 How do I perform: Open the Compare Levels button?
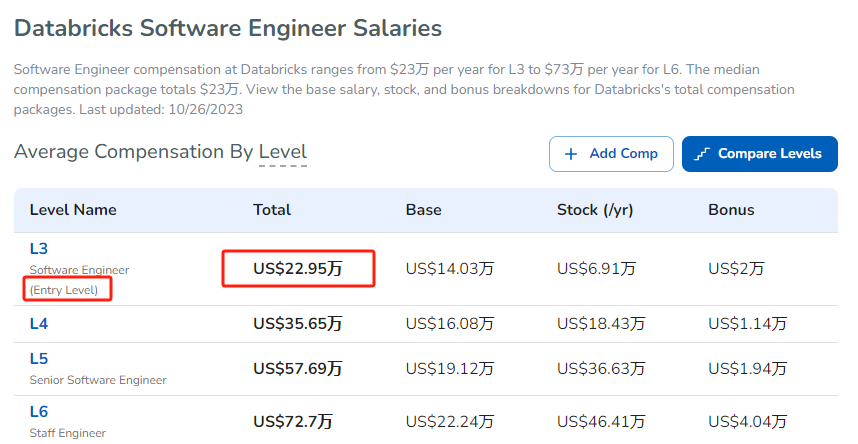[760, 154]
